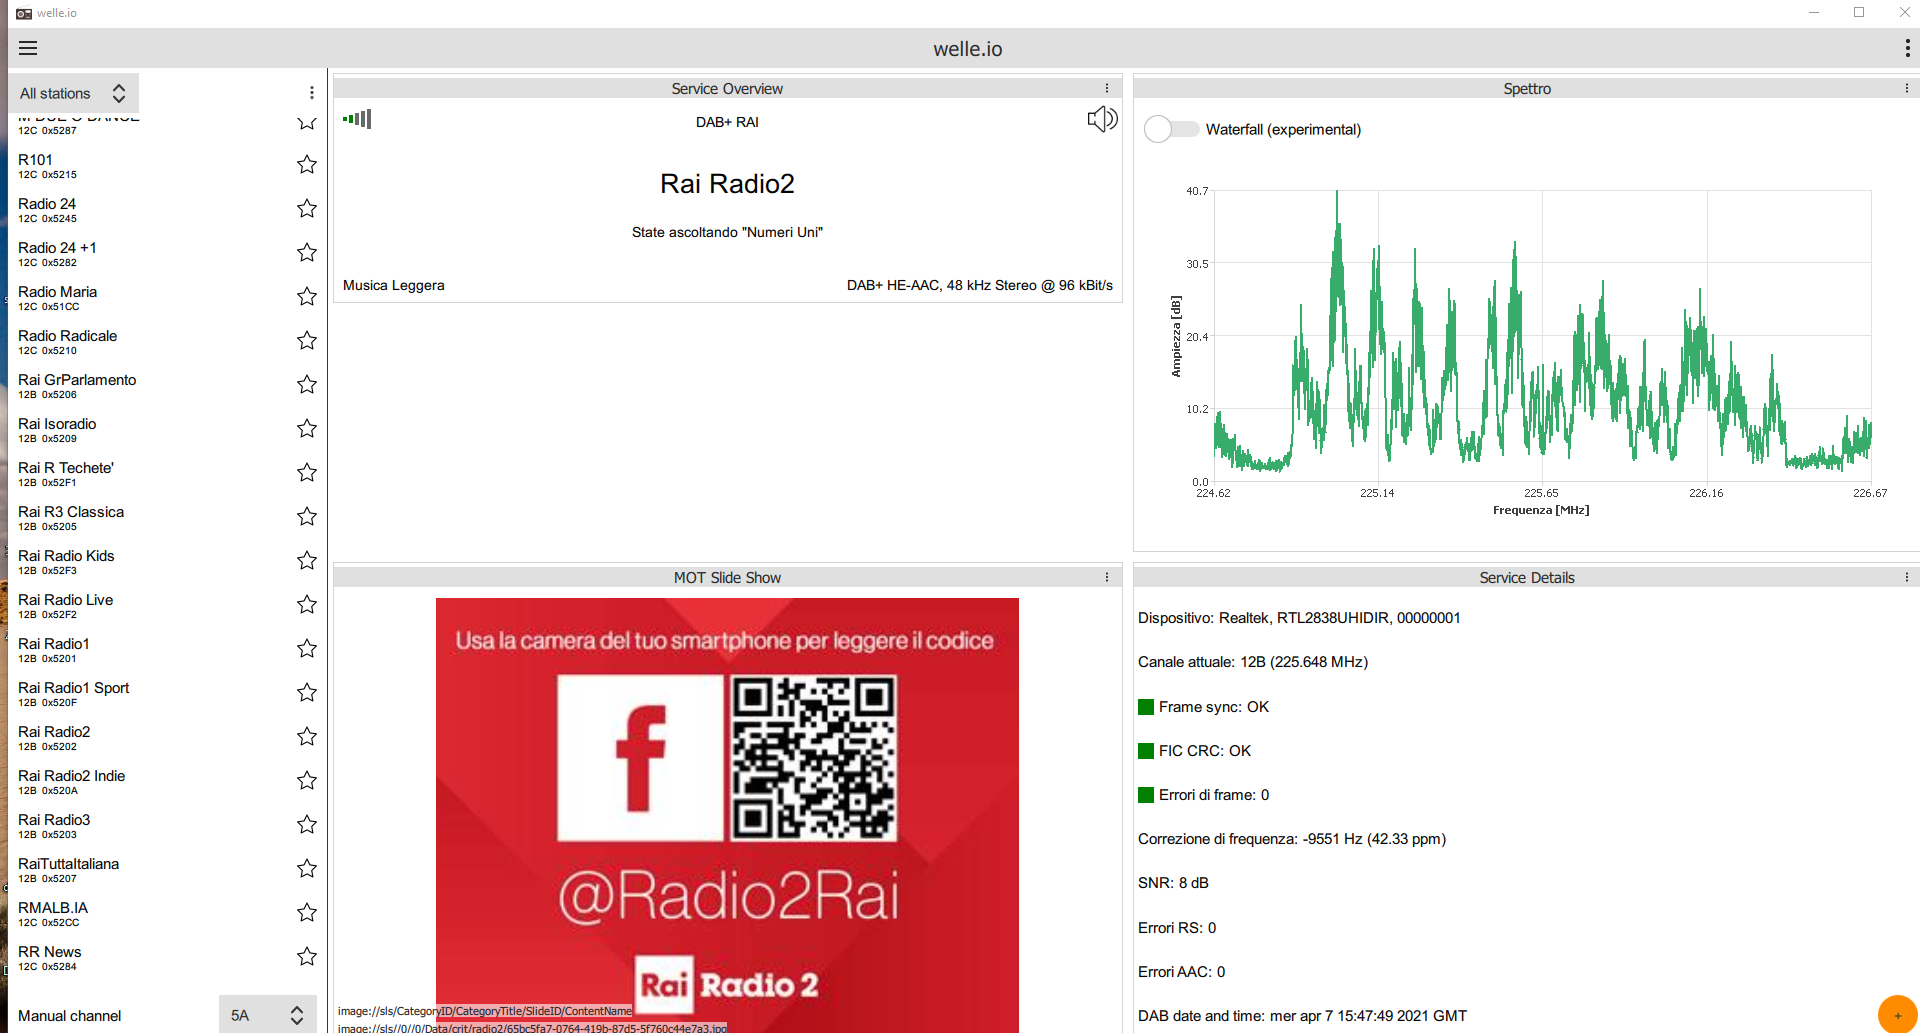Viewport: 1920px width, 1033px height.
Task: Star the Radio 24 +1 station
Action: click(307, 252)
